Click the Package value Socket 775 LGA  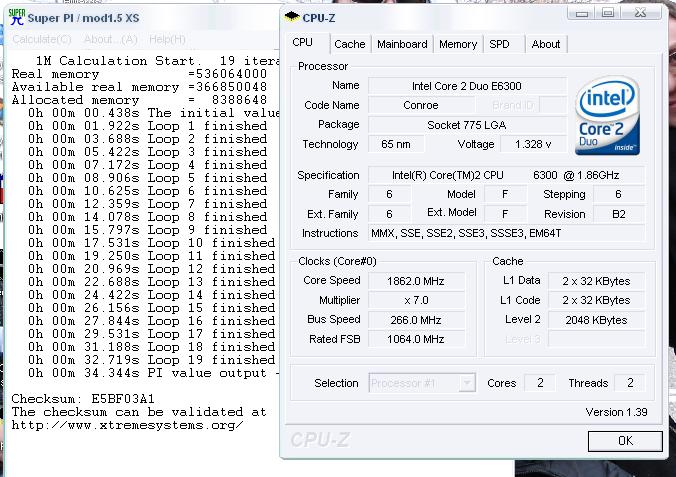point(467,125)
